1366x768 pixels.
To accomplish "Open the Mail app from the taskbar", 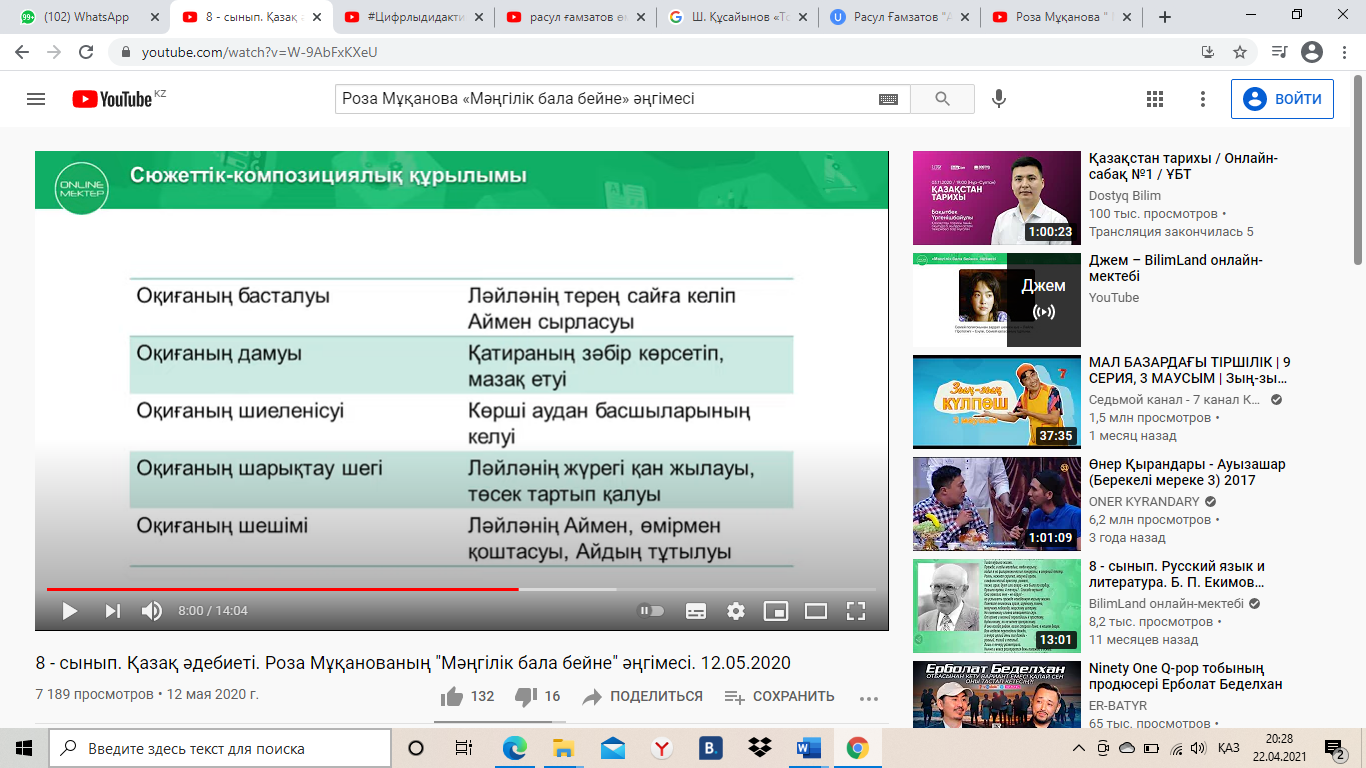I will 613,748.
